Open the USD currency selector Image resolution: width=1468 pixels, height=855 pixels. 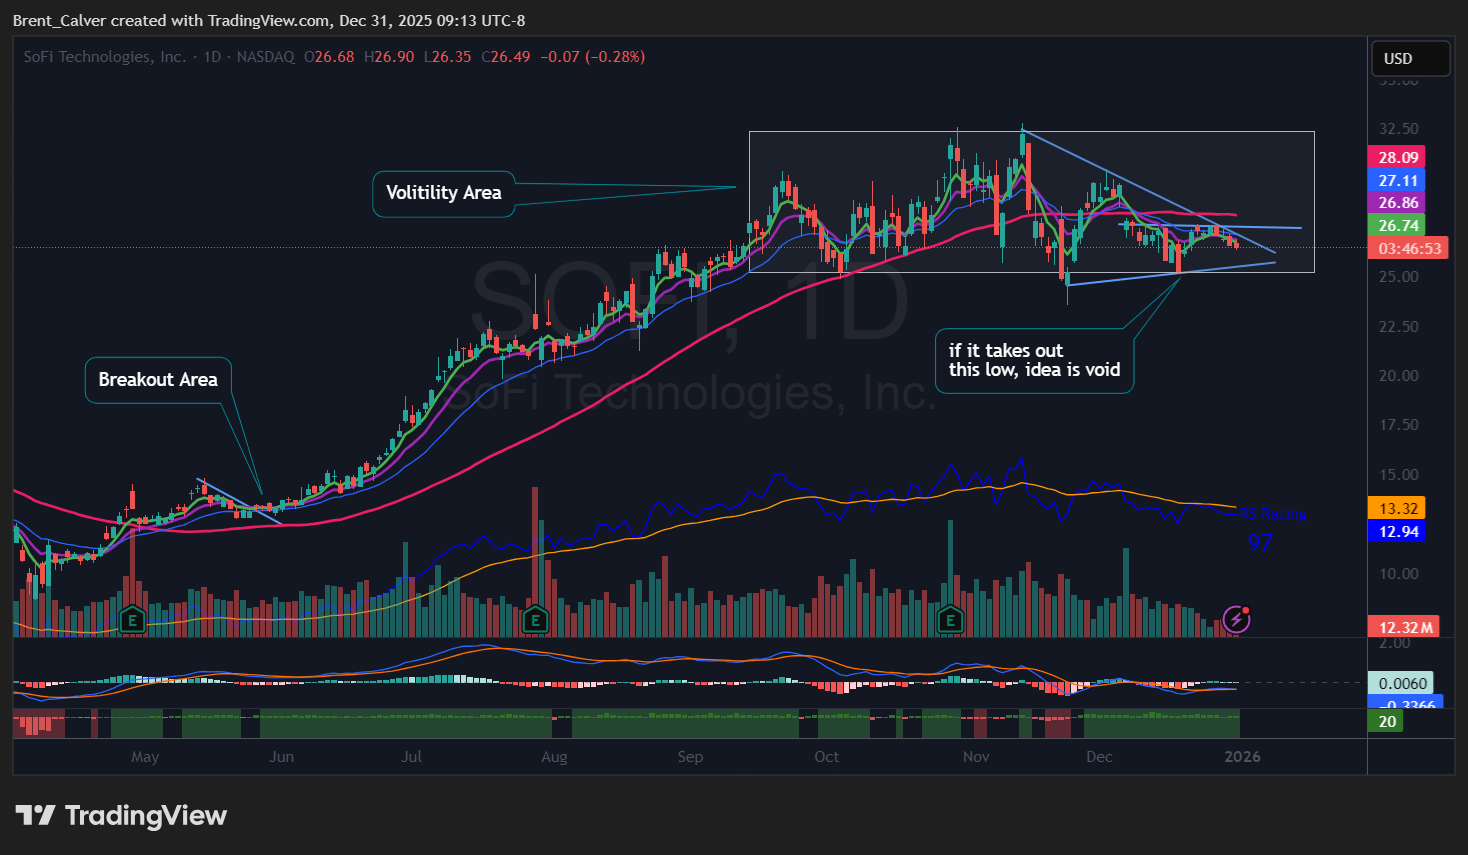click(x=1410, y=59)
